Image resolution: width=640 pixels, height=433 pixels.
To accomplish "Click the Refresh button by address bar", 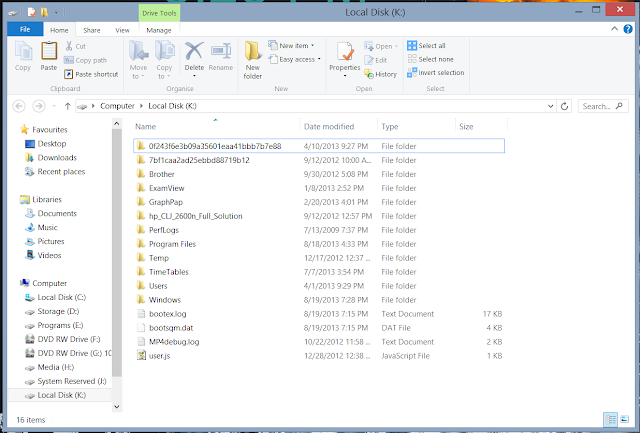I will click(x=564, y=106).
